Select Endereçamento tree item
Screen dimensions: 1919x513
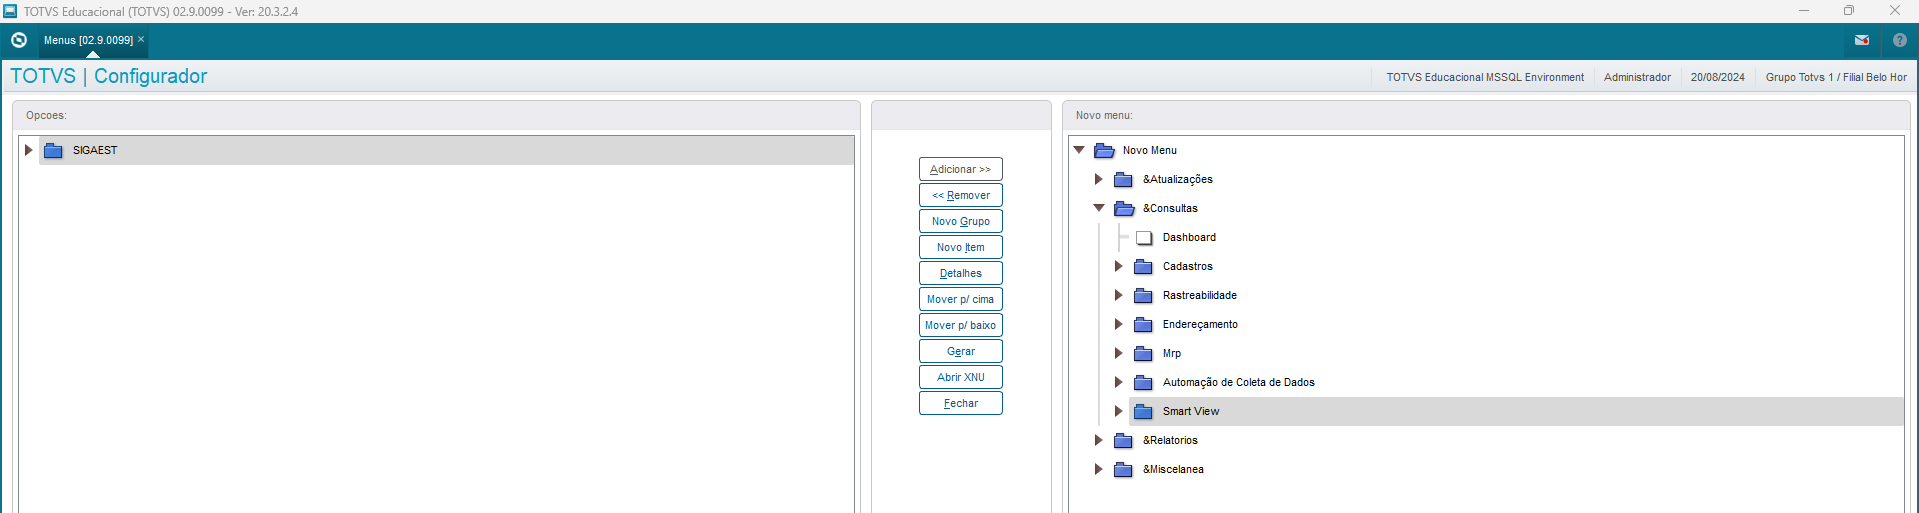(x=1200, y=324)
